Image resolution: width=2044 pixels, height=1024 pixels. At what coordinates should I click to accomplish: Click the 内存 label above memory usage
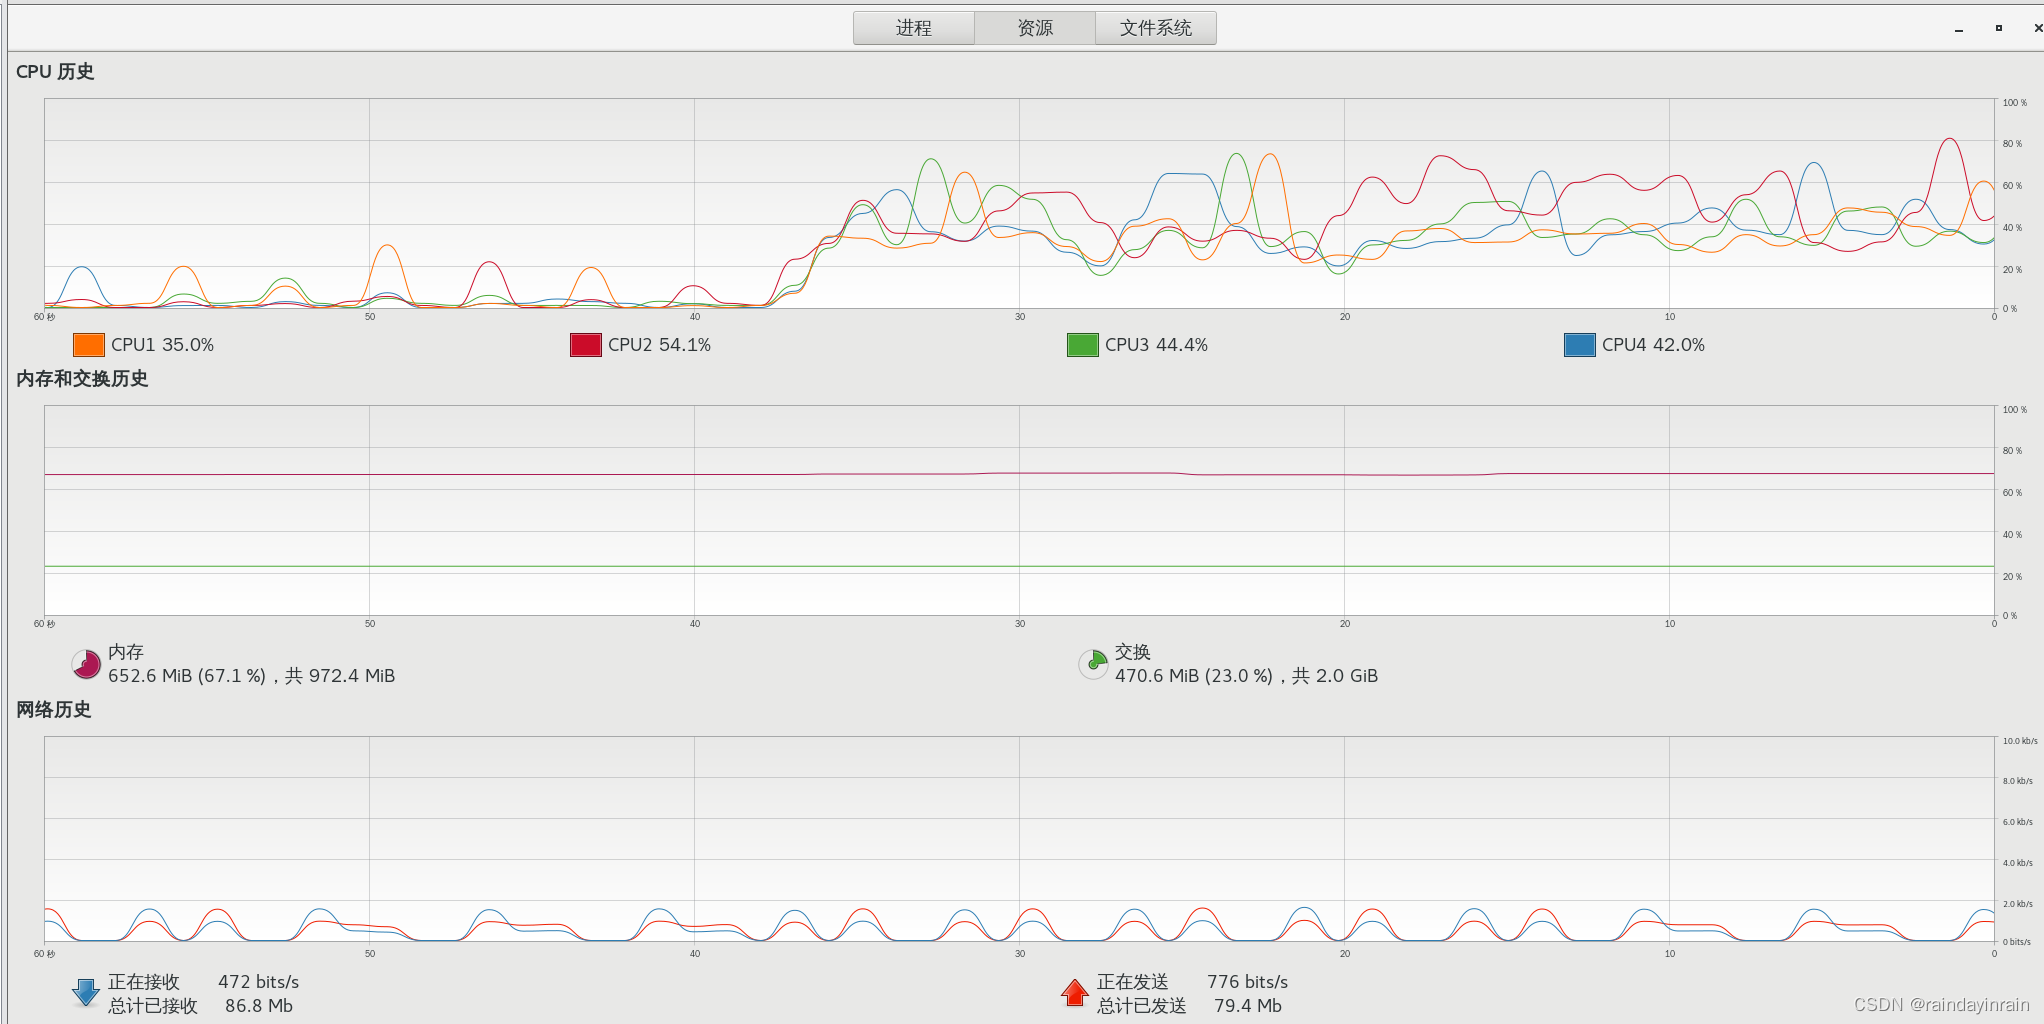[x=126, y=652]
